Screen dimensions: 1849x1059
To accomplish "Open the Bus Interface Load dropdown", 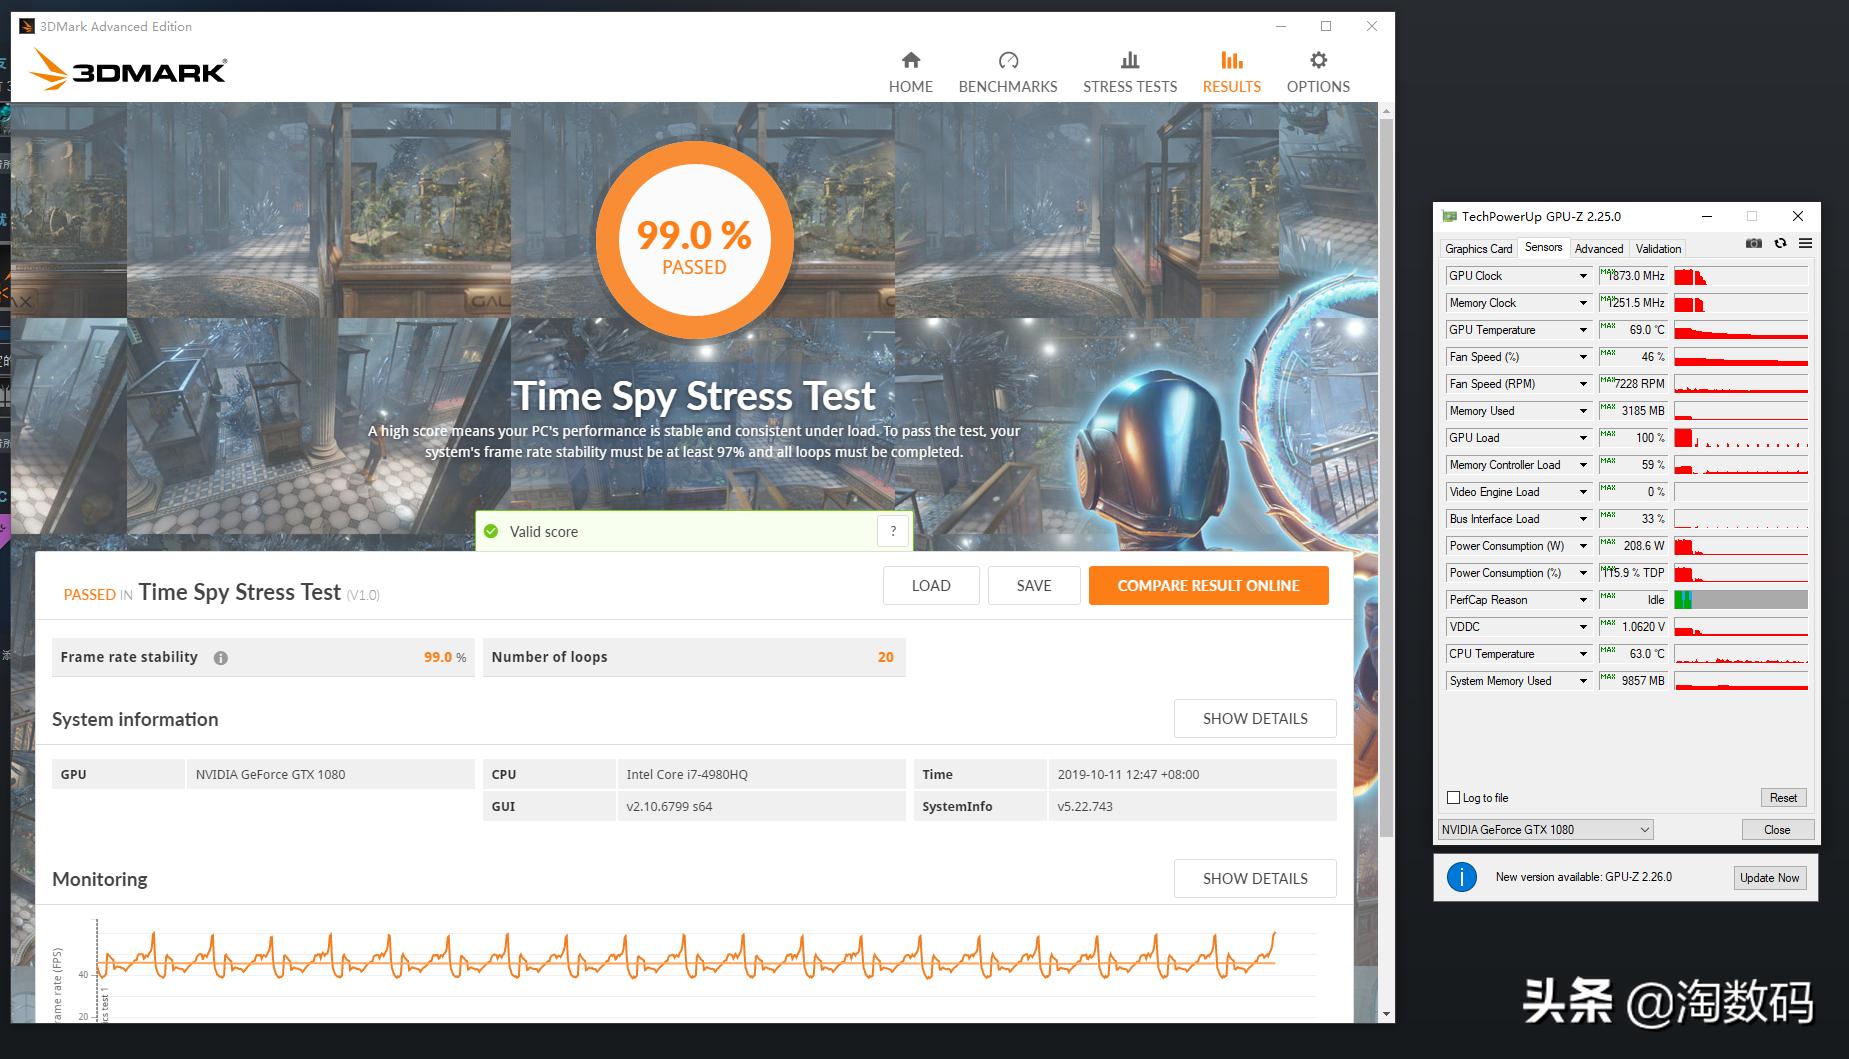I will pyautogui.click(x=1583, y=519).
